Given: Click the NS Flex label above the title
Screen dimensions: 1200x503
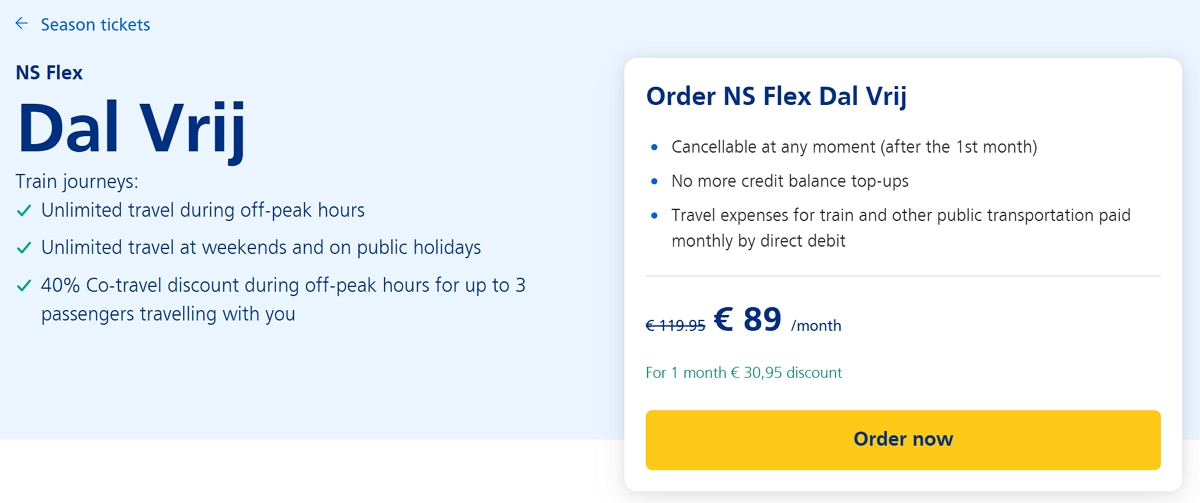Looking at the screenshot, I should tap(49, 72).
